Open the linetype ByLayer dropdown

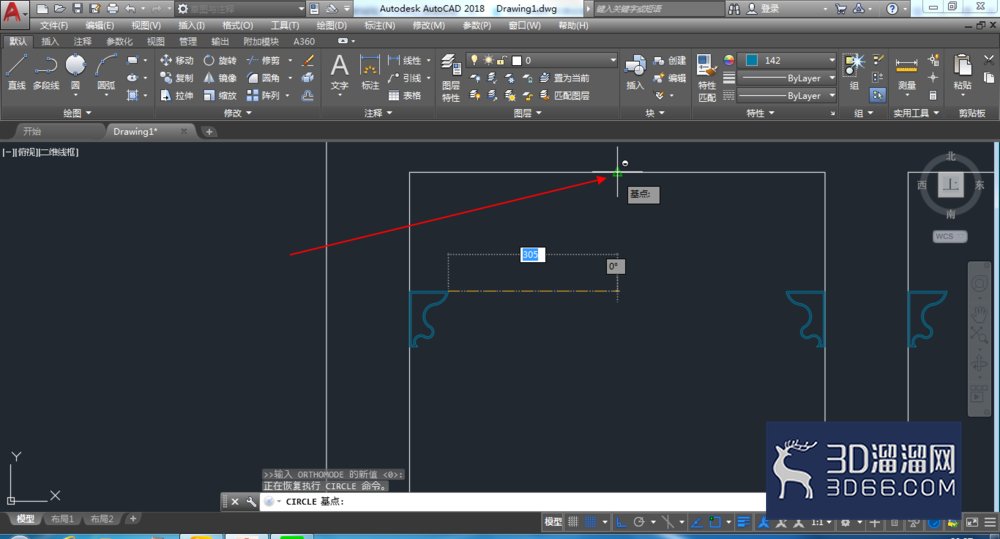pyautogui.click(x=786, y=95)
